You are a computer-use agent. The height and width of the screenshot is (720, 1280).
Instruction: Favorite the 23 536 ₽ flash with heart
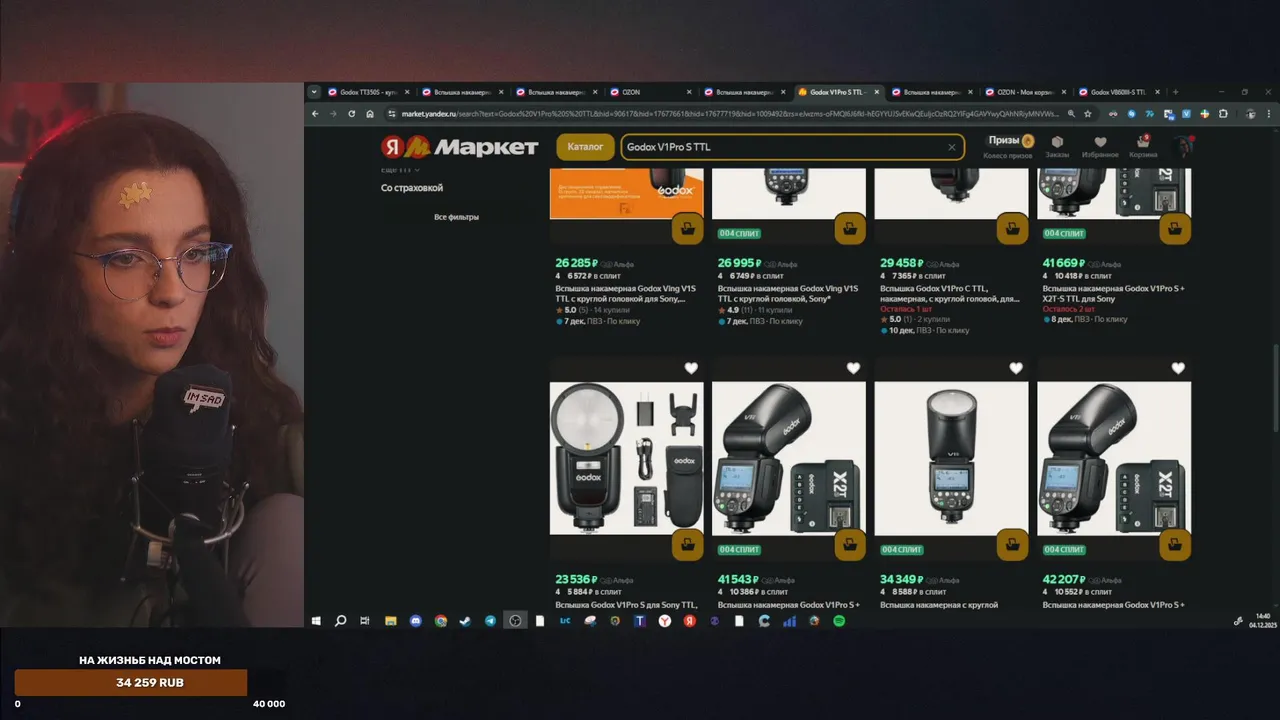coord(691,369)
